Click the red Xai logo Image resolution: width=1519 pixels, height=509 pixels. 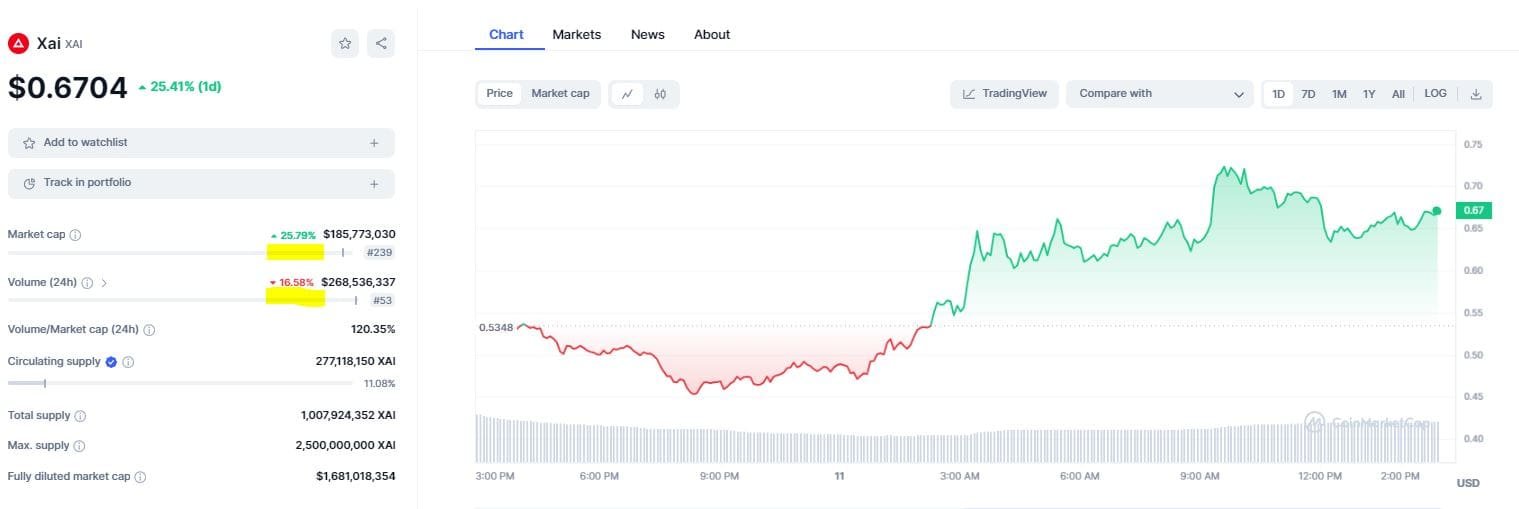[x=18, y=43]
